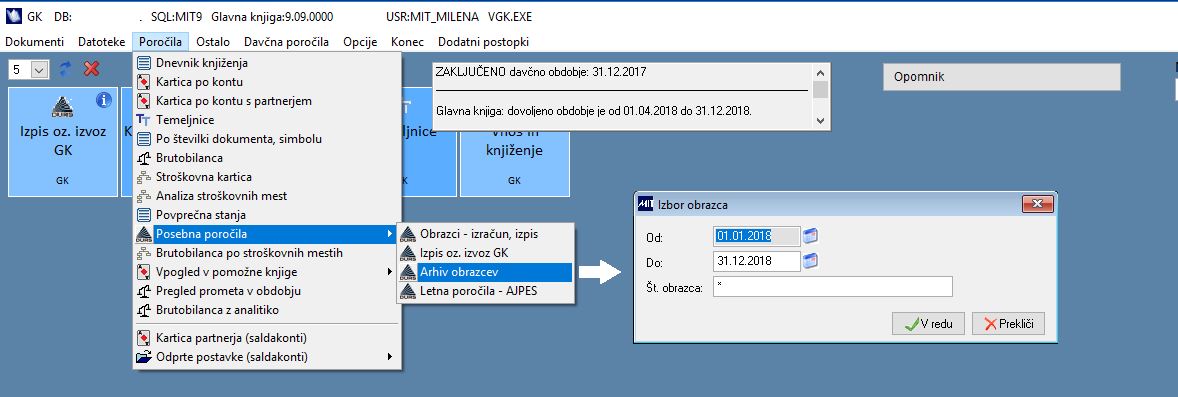Click scroll down arrow in message box
This screenshot has height=397, width=1178.
click(820, 120)
